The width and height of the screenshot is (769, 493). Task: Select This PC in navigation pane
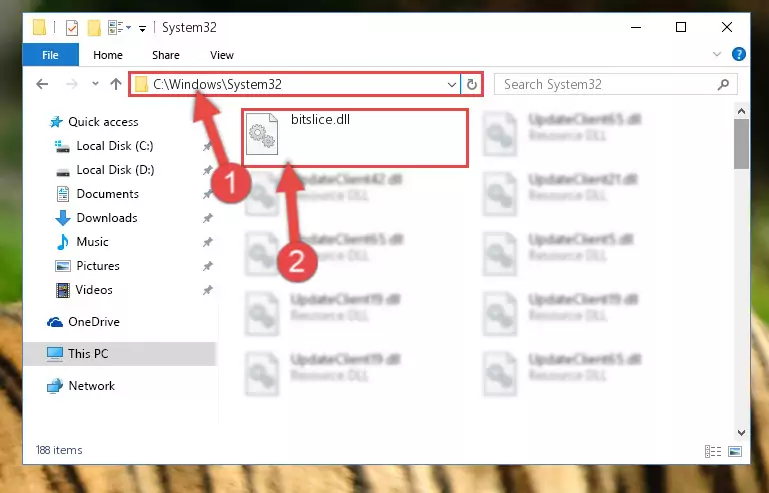click(120, 354)
